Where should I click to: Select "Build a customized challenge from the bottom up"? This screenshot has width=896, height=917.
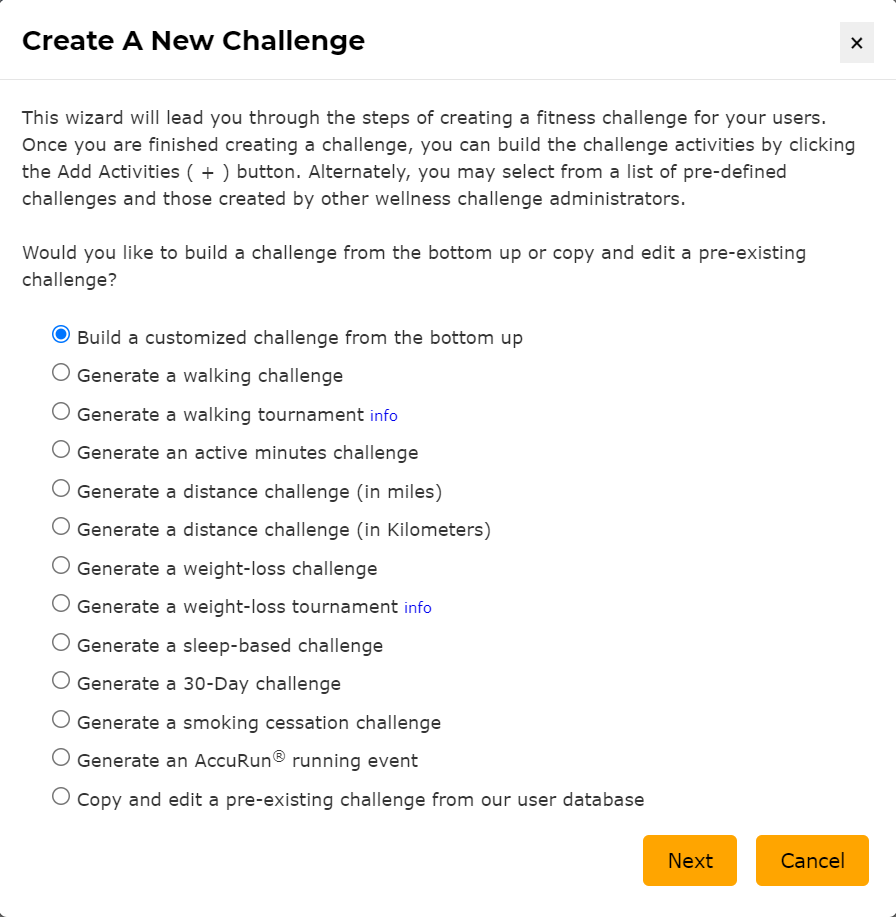click(60, 333)
